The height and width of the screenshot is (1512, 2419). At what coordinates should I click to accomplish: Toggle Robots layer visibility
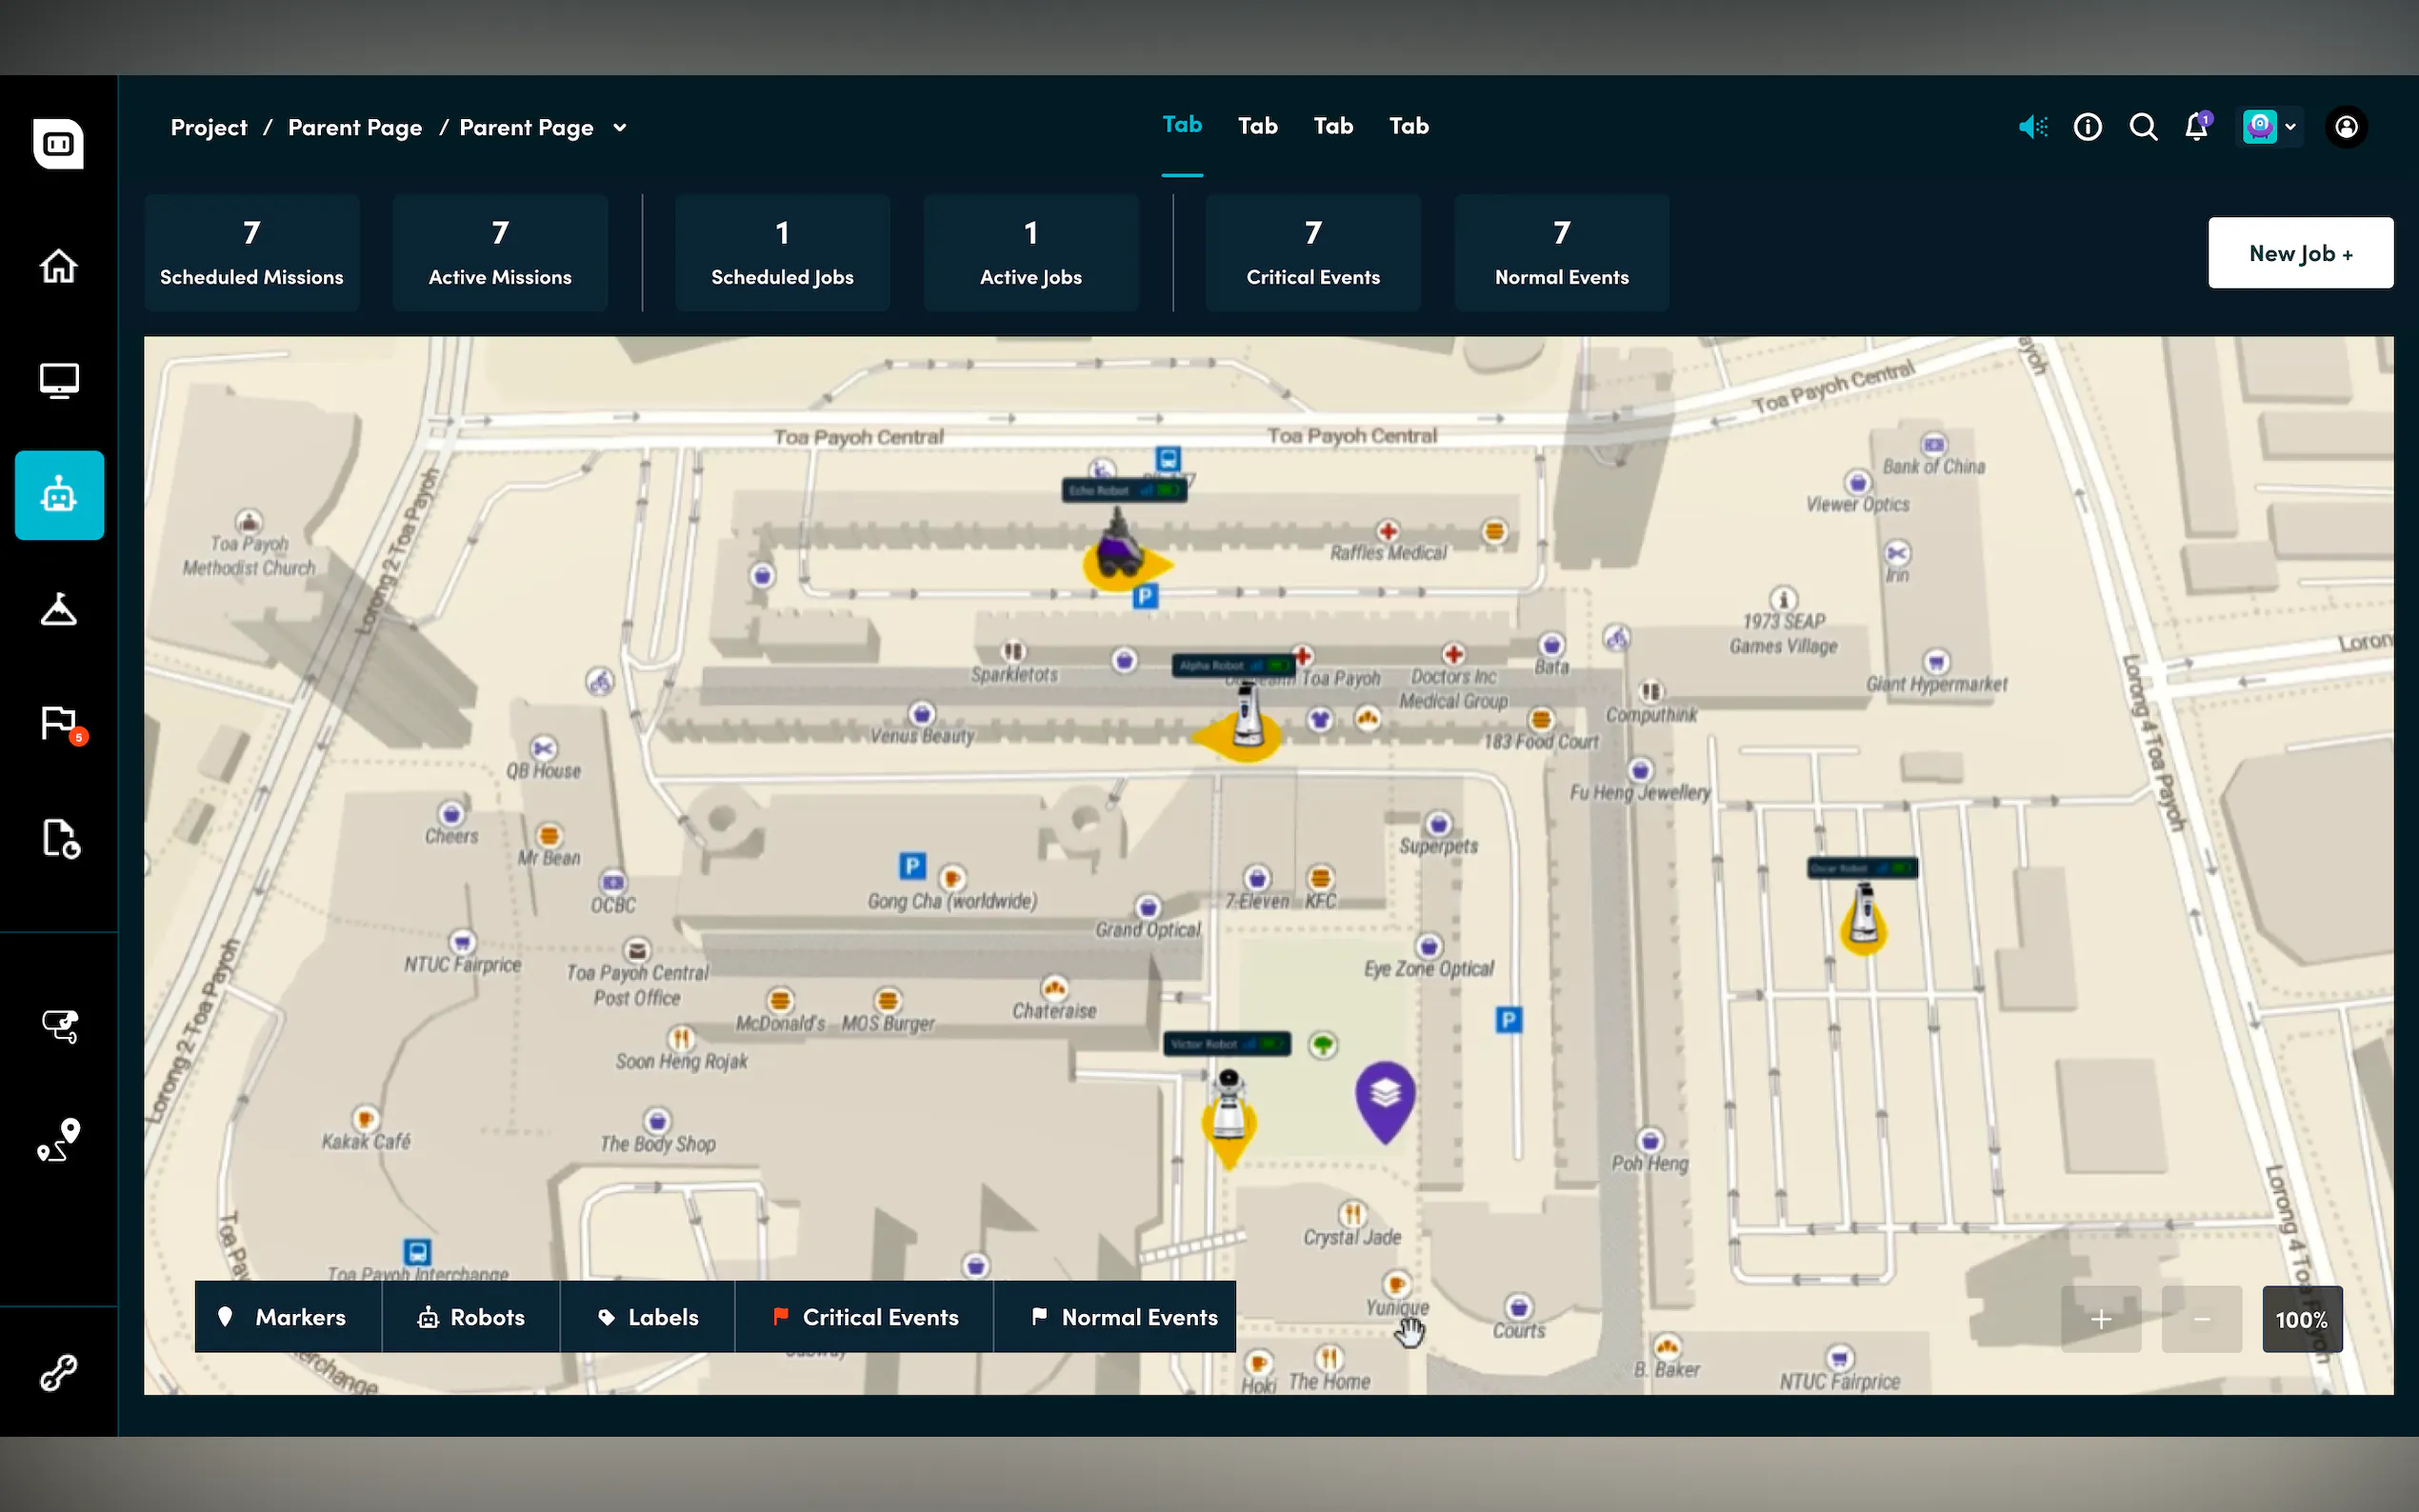coord(471,1317)
